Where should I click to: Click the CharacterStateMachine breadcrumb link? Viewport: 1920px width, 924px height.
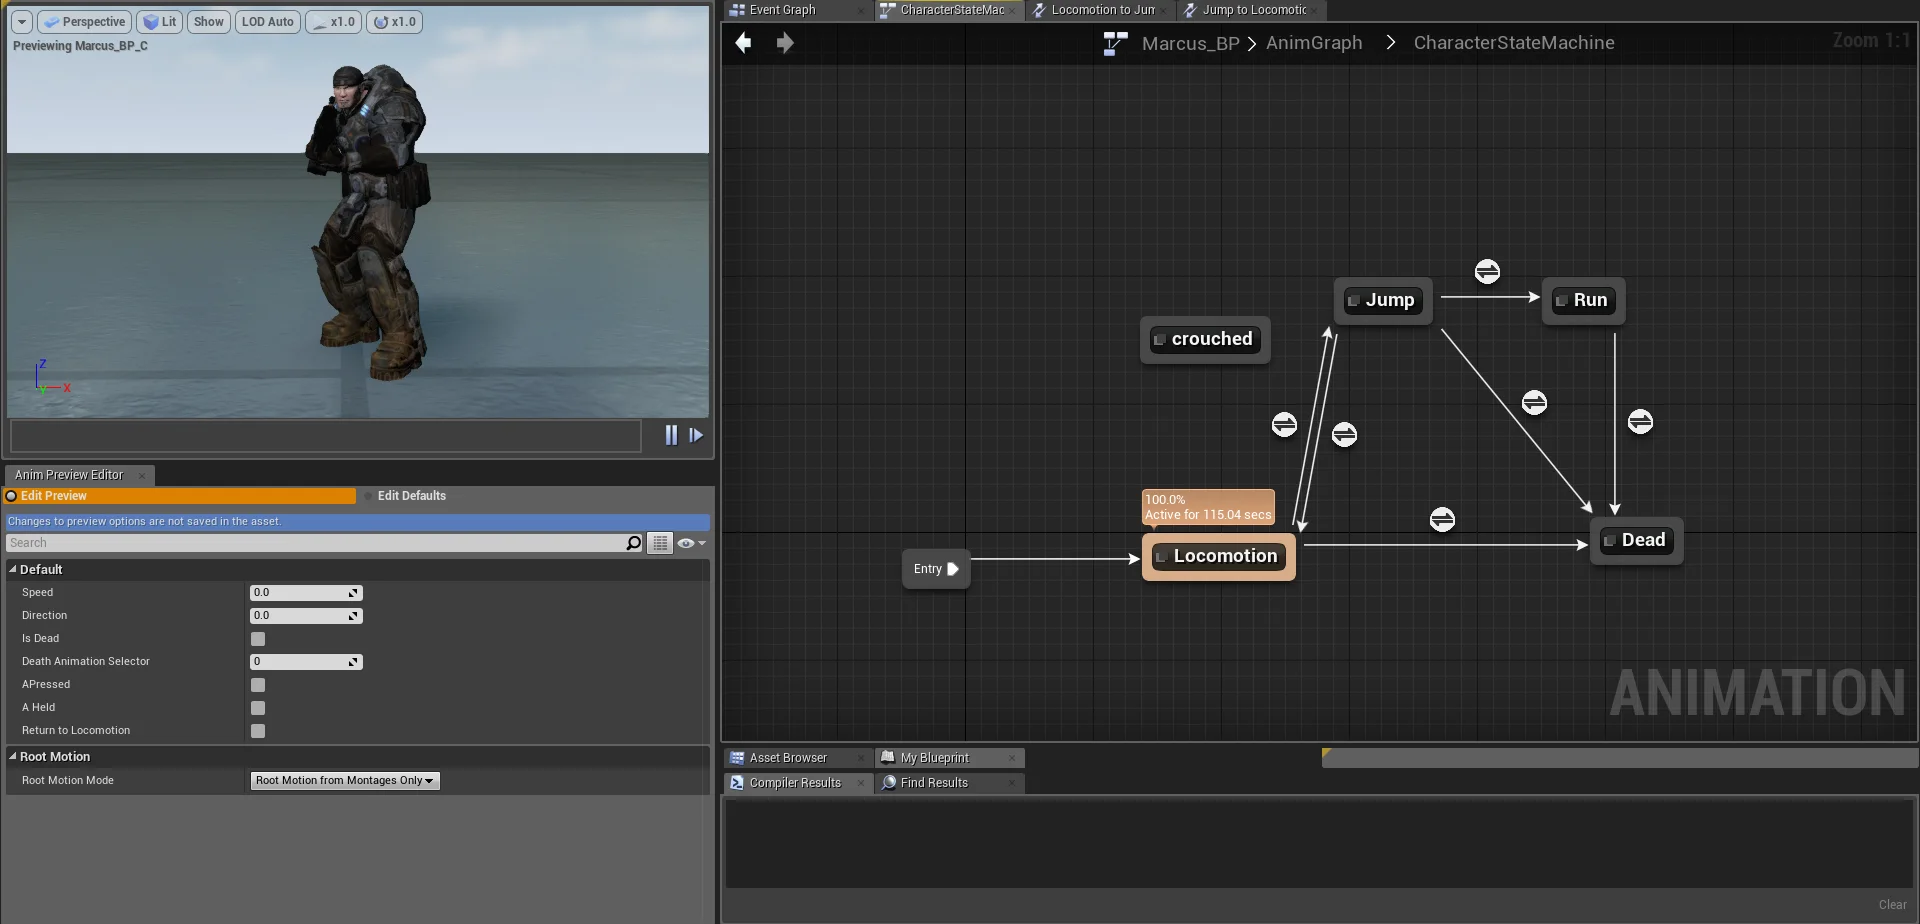pos(1514,43)
